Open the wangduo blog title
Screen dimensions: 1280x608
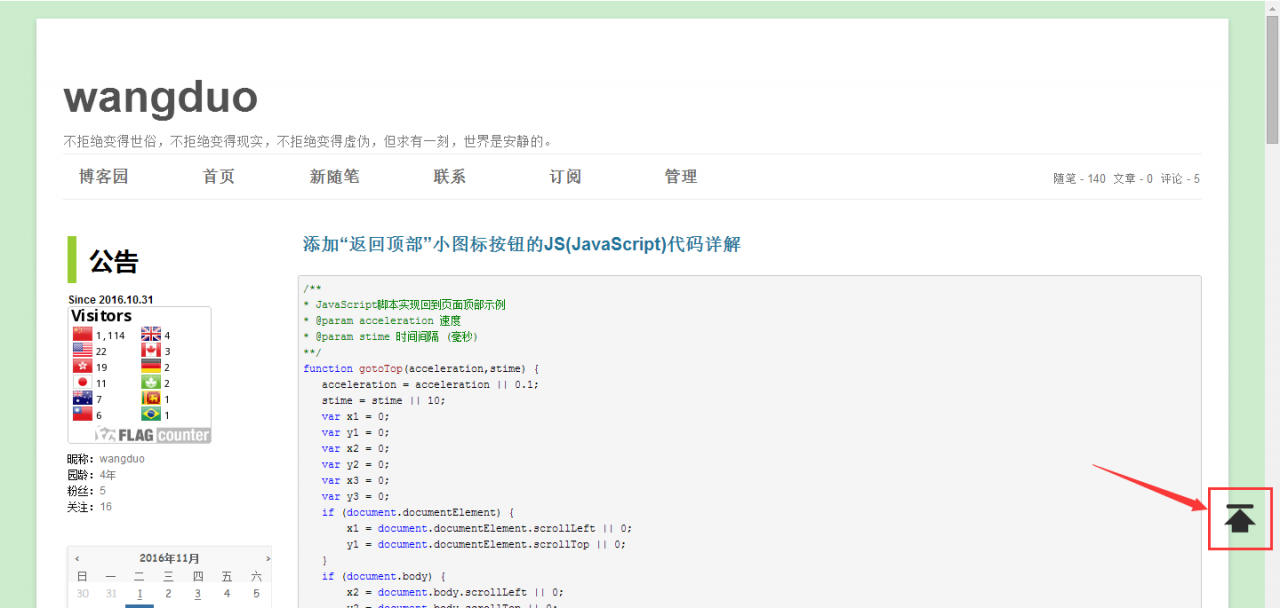pos(160,97)
